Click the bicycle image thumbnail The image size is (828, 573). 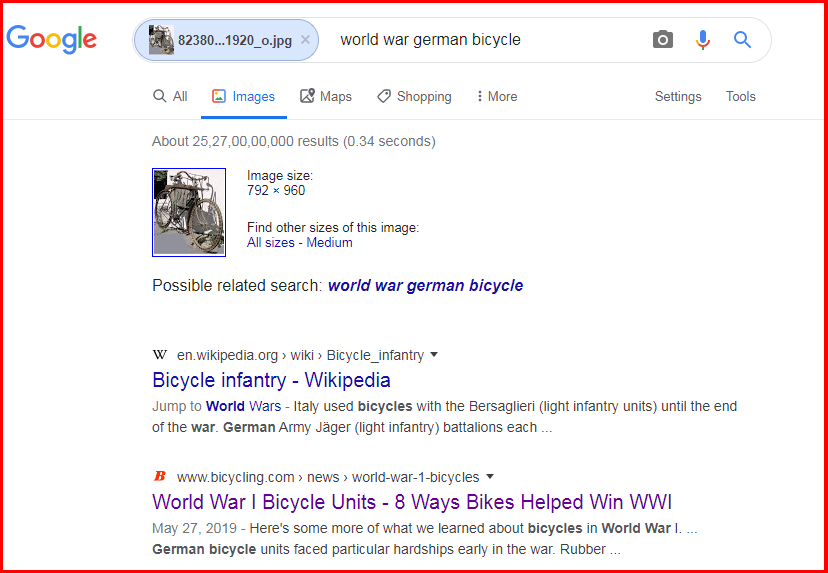click(x=189, y=212)
